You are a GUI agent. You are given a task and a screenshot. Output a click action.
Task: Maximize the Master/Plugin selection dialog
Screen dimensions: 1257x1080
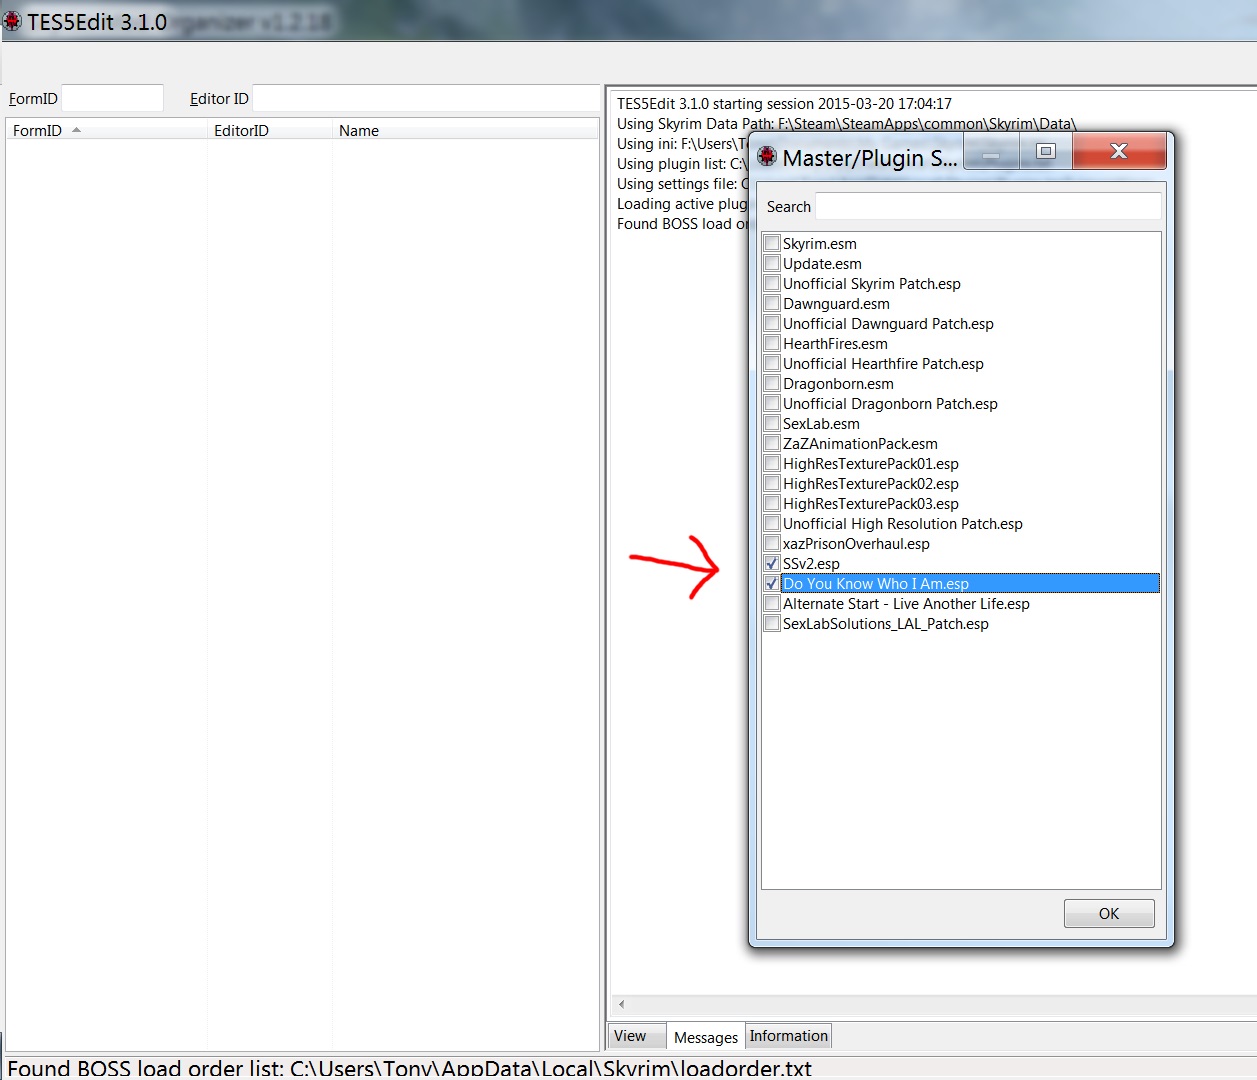point(1045,152)
